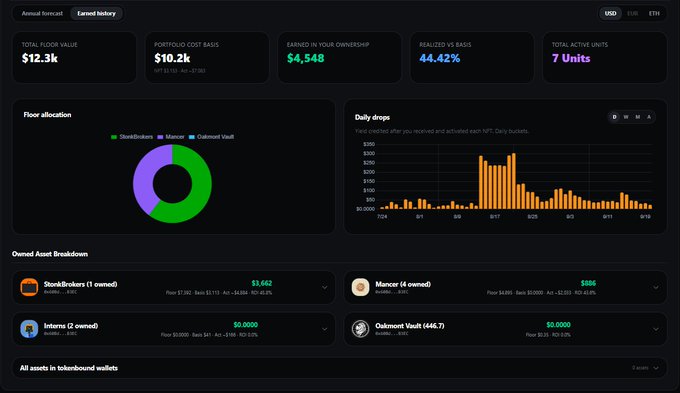
Task: Click the All assets in tokenbound wallets label
Action: 69,368
